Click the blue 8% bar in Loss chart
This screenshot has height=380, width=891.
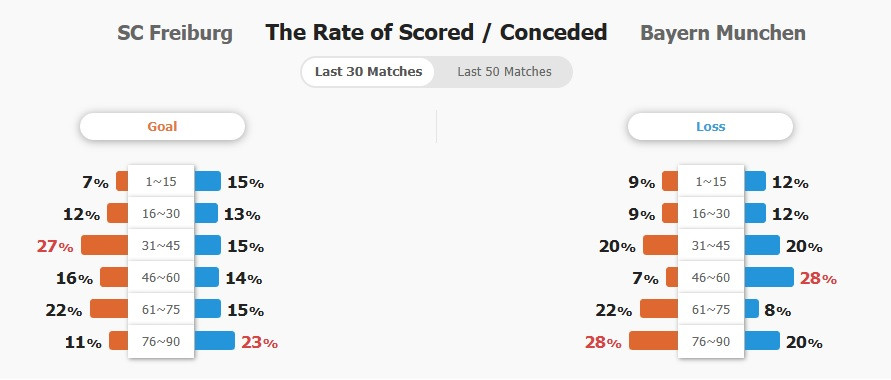point(751,309)
